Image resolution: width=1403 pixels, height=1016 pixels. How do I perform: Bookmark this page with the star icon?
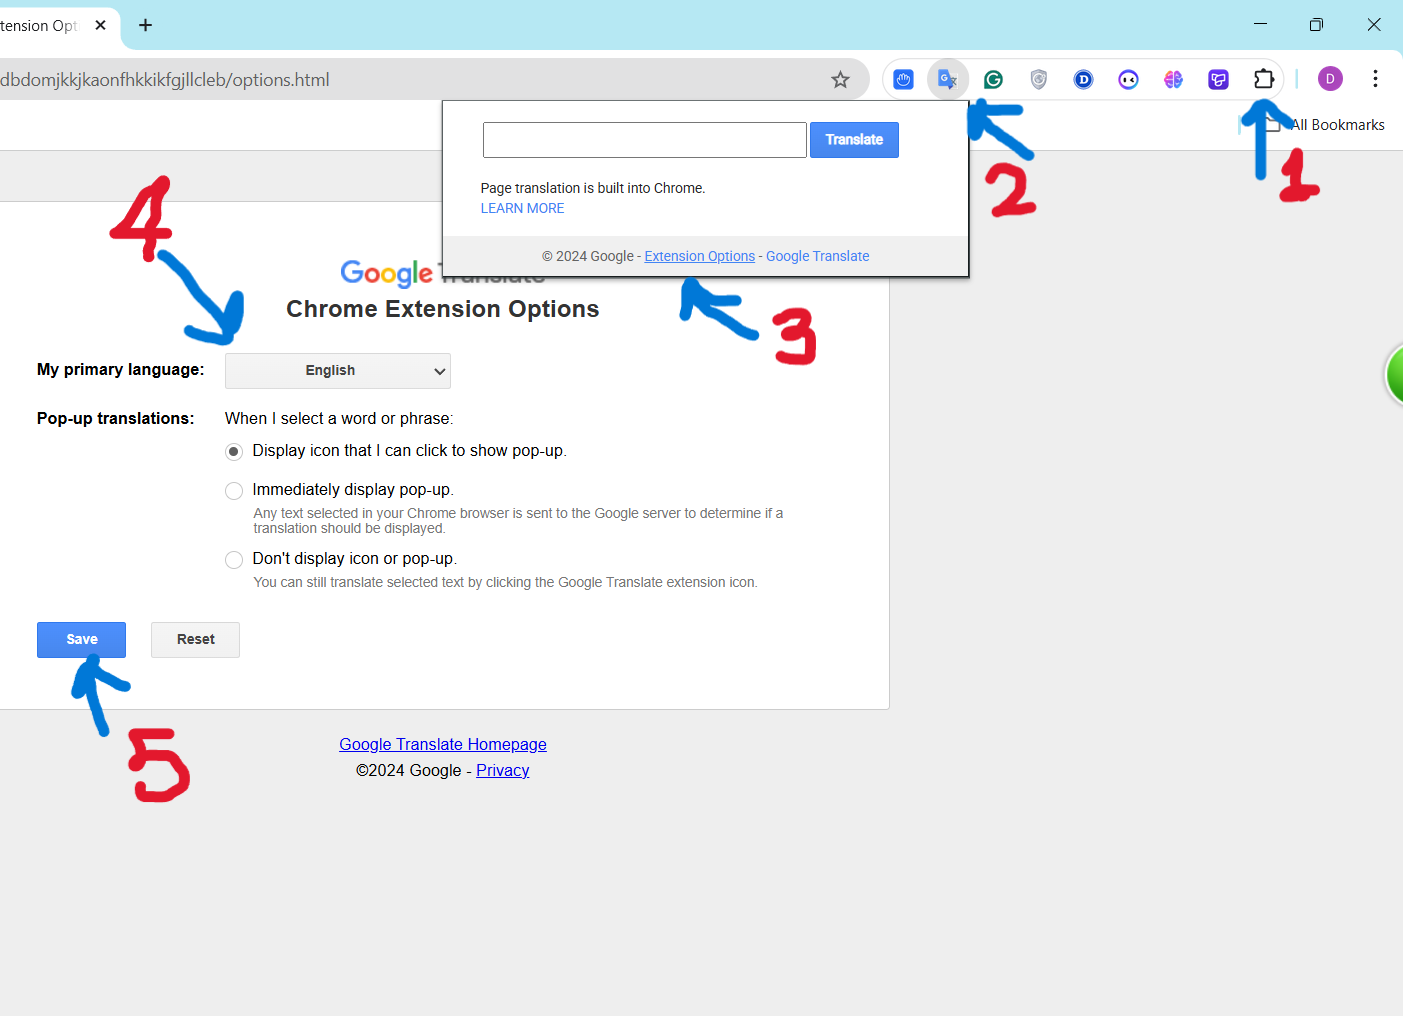tap(840, 79)
